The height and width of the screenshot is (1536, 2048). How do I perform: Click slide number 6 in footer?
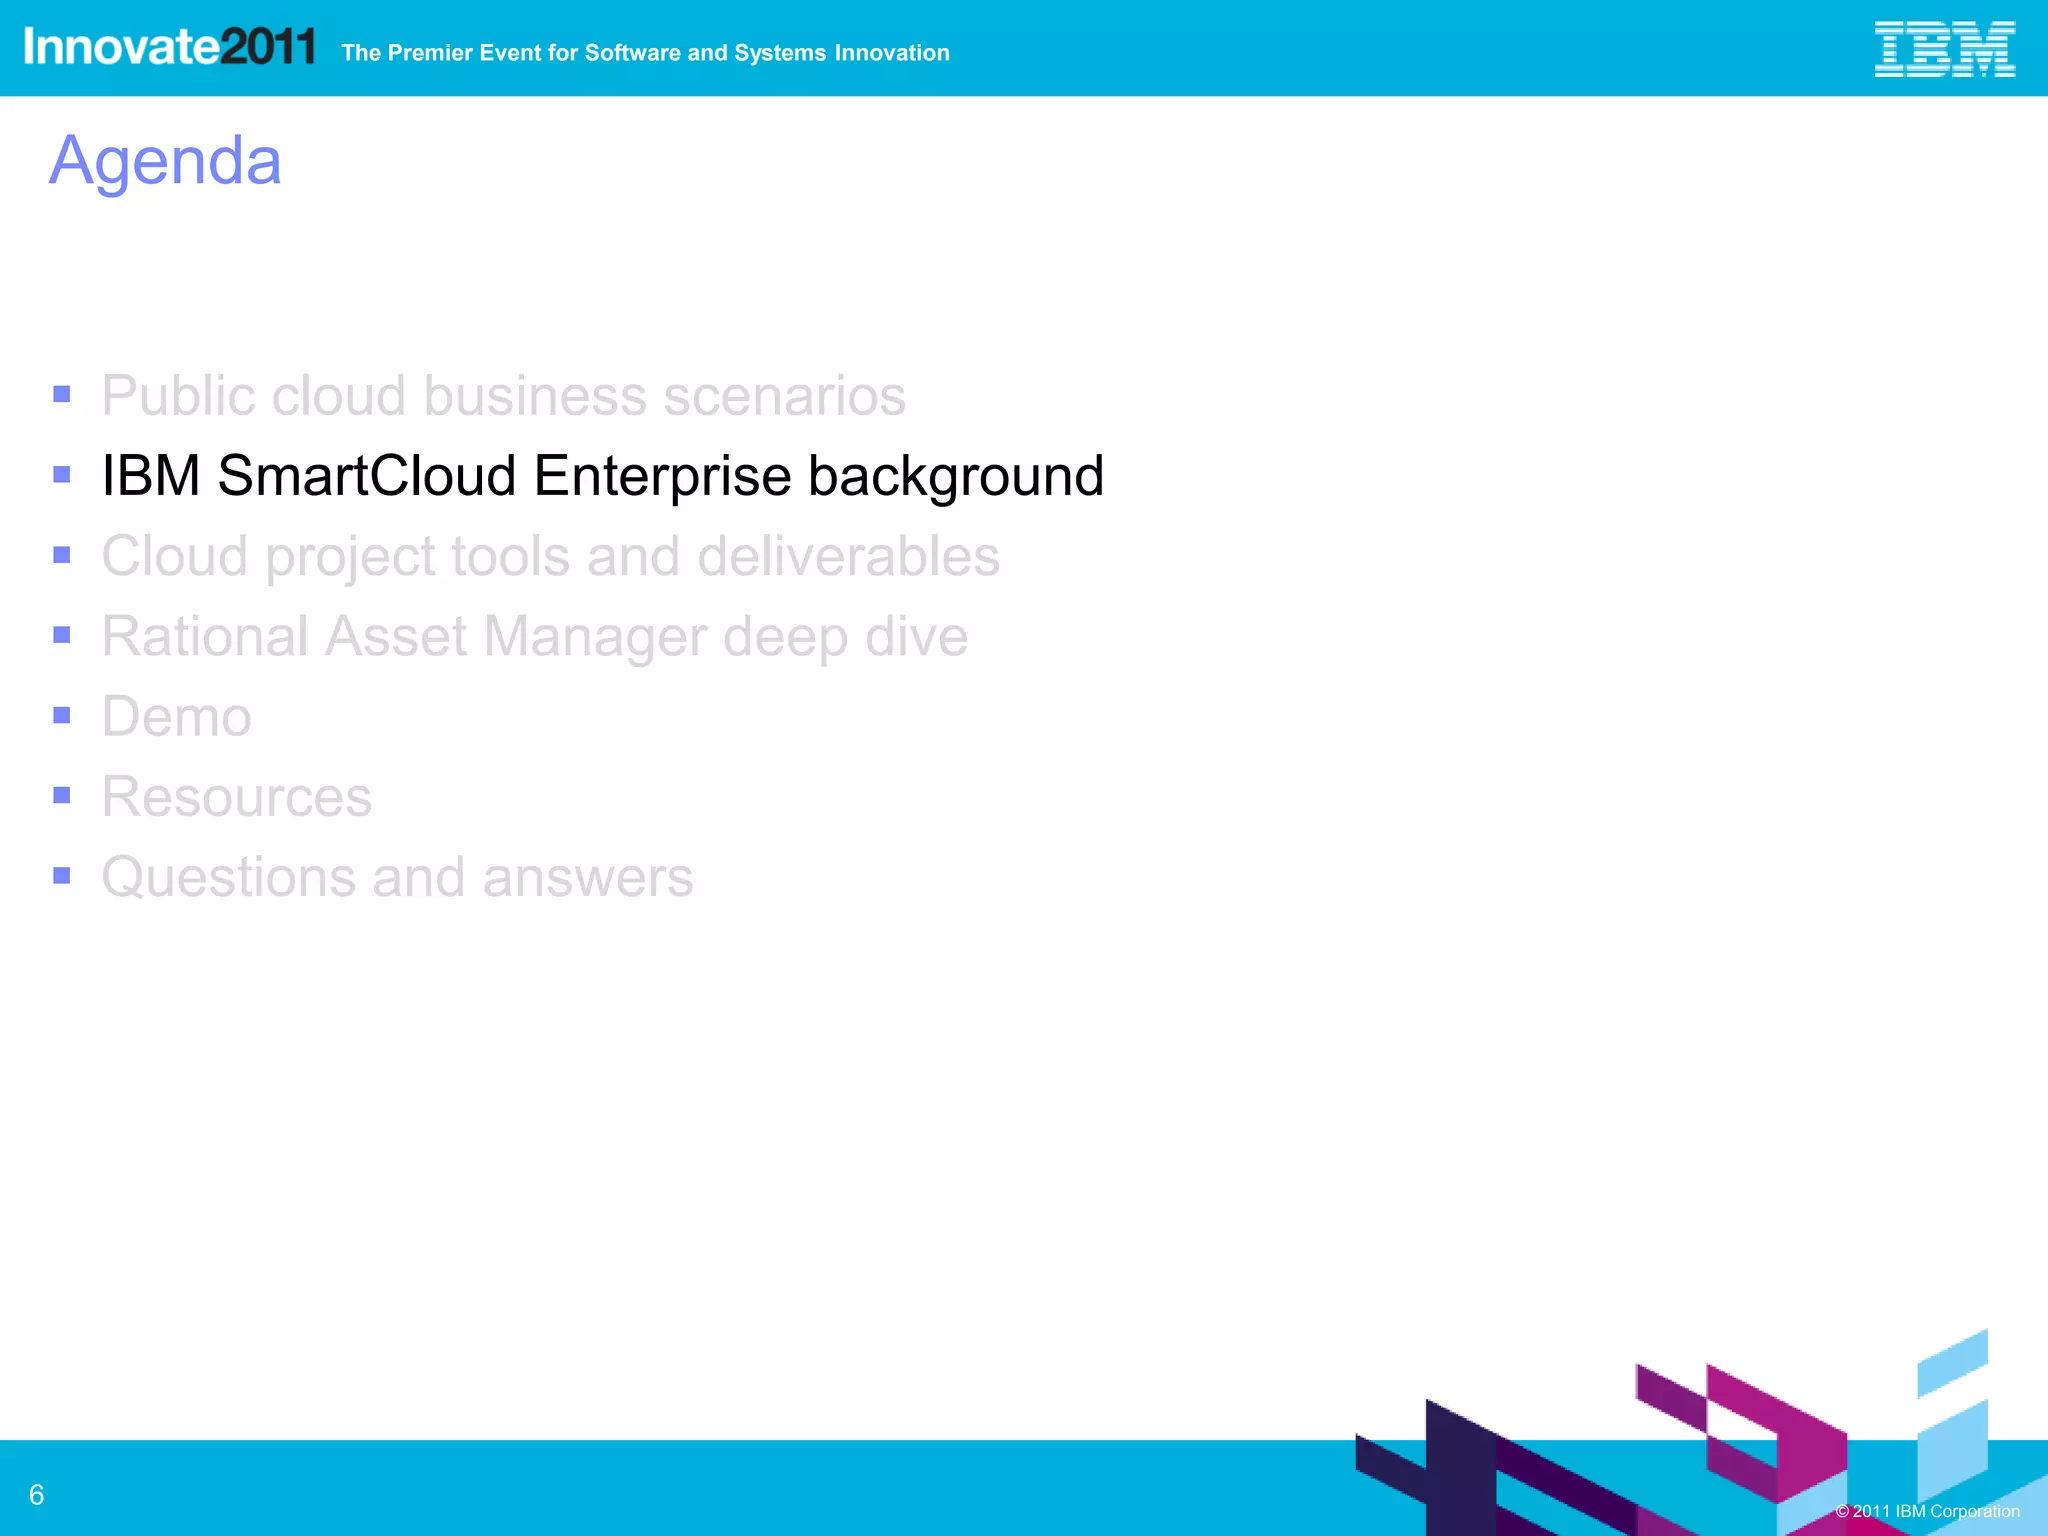click(x=37, y=1495)
